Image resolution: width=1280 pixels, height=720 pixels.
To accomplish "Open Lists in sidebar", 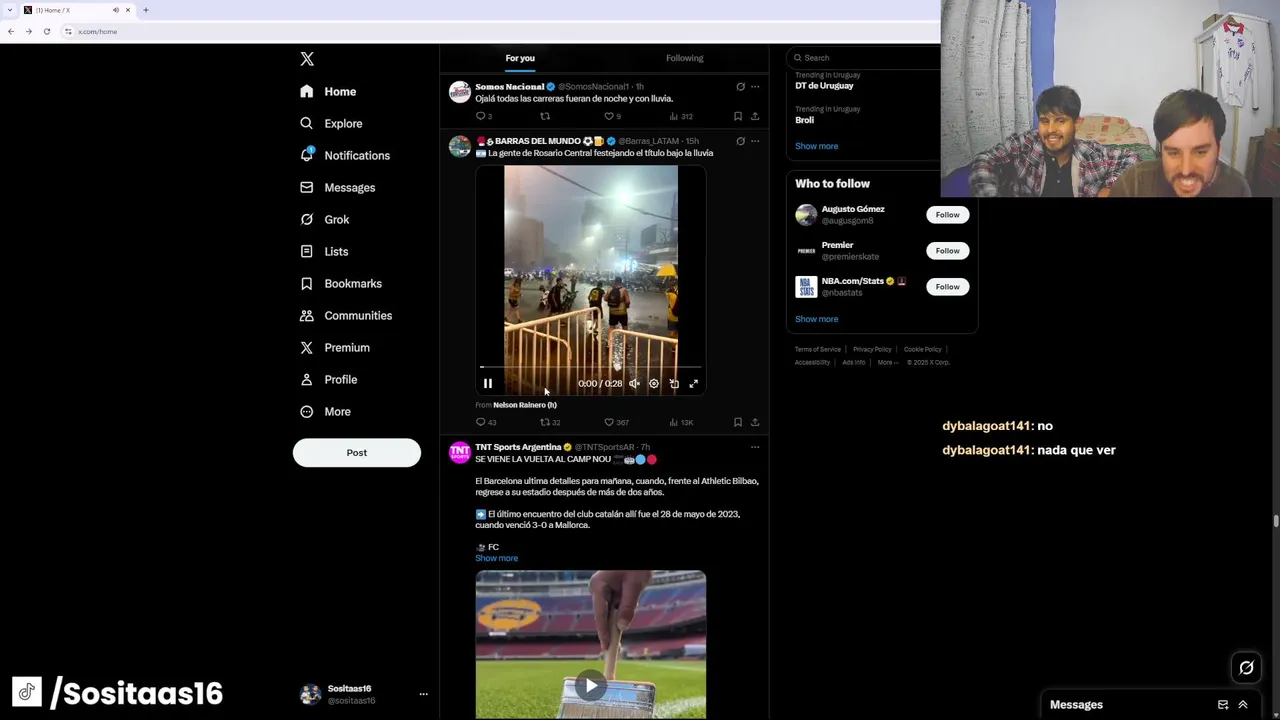I will 323,251.
